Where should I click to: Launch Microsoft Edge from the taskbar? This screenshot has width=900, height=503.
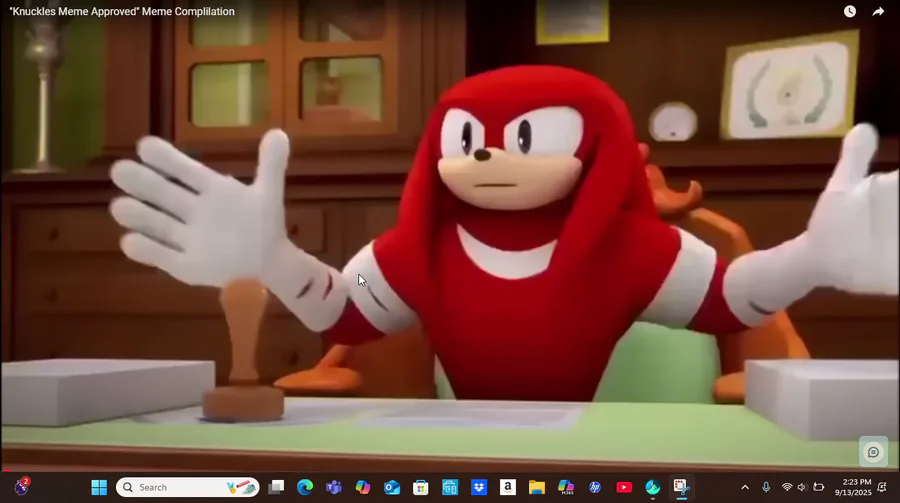tap(305, 487)
